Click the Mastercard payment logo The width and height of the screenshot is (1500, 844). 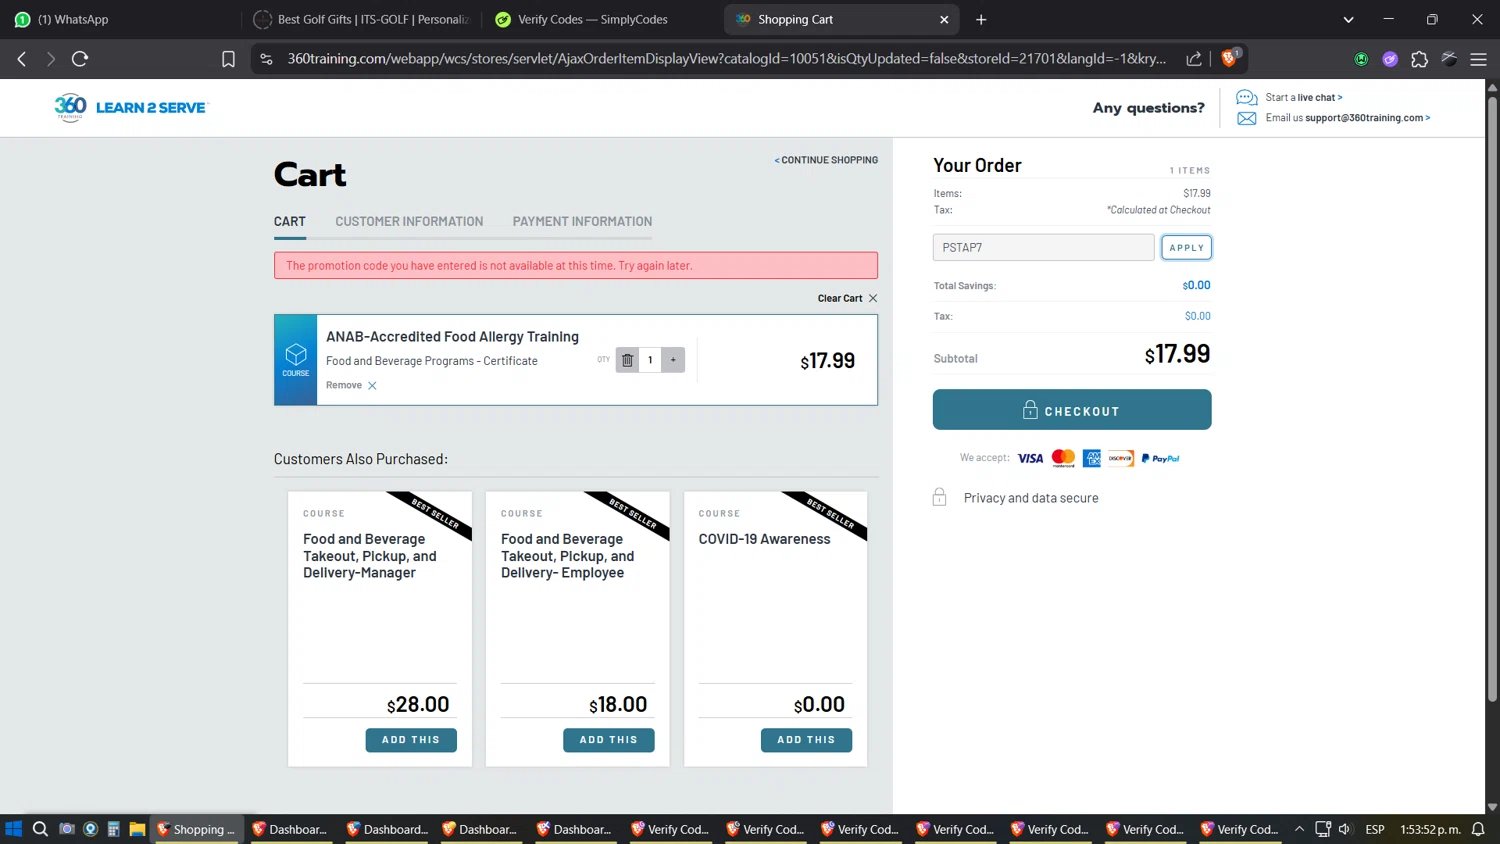1063,458
